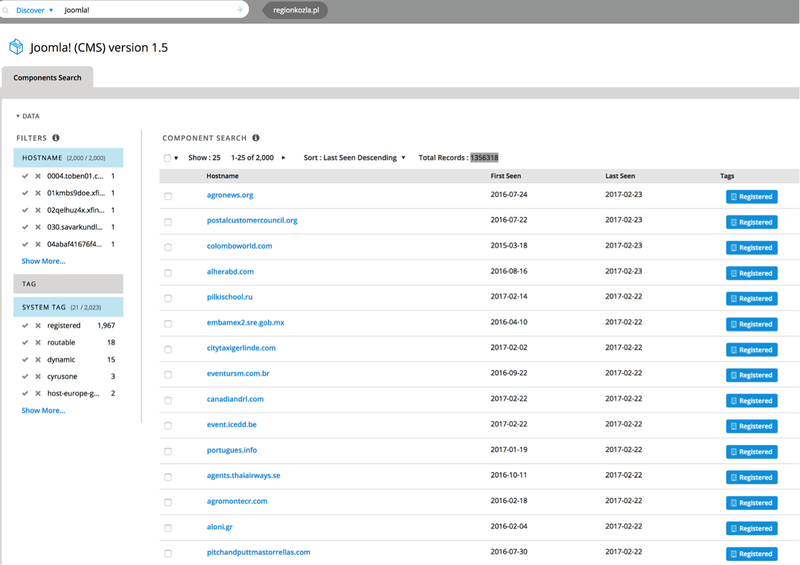
Task: Exclude hostname 0004.toben01 with X
Action: pyautogui.click(x=38, y=176)
